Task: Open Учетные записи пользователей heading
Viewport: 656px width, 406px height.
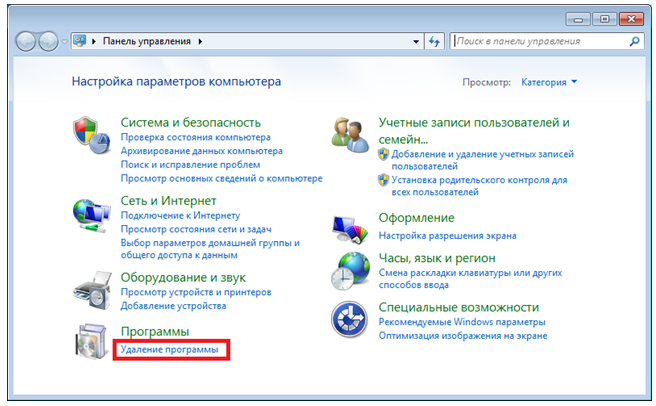Action: pyautogui.click(x=474, y=131)
